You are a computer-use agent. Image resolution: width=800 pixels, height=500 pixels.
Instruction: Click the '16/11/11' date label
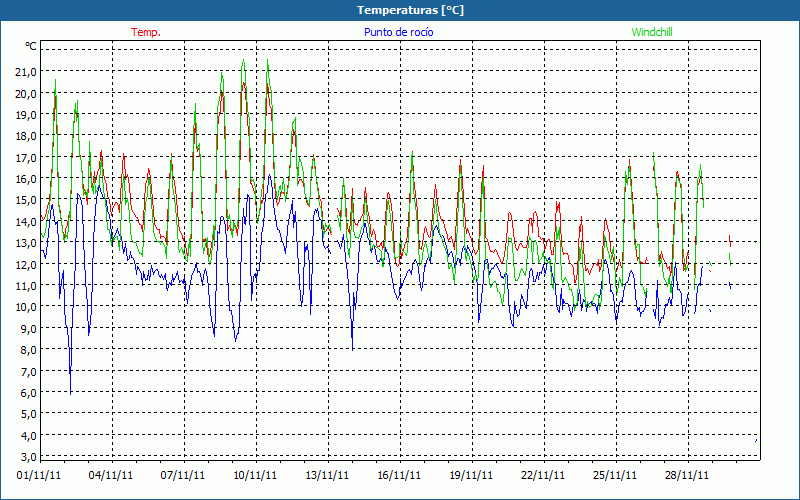point(399,475)
